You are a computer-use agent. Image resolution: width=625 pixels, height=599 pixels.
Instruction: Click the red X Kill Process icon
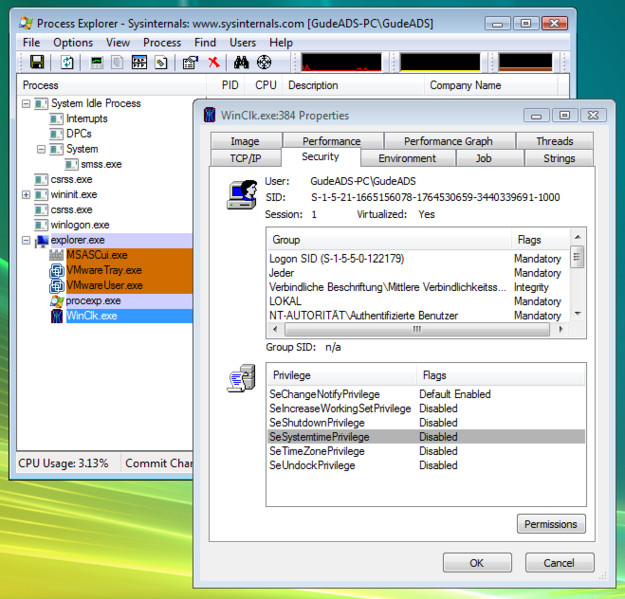[x=214, y=62]
